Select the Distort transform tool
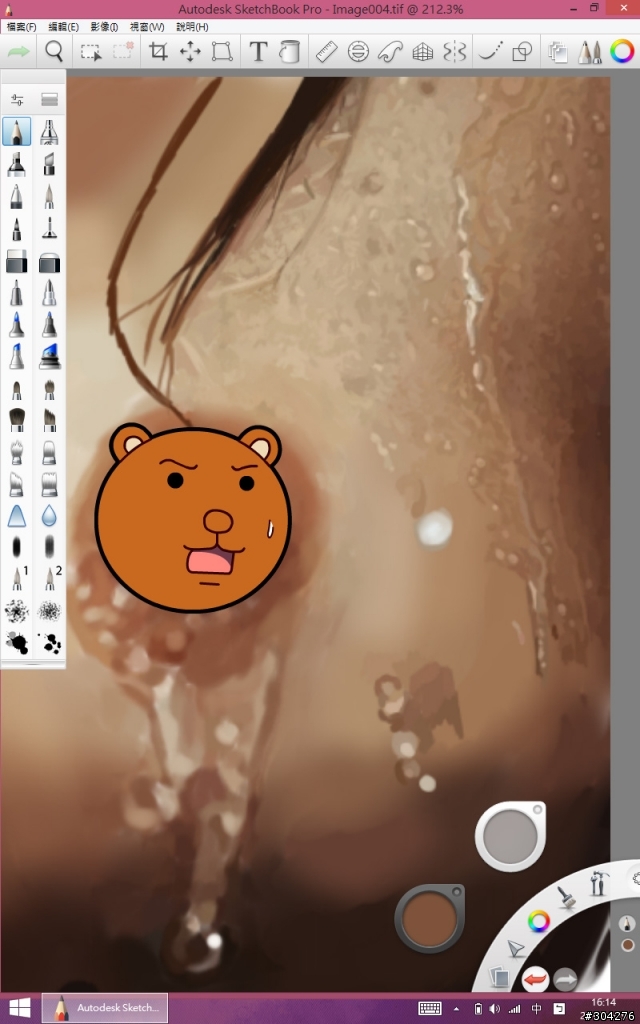 (222, 51)
